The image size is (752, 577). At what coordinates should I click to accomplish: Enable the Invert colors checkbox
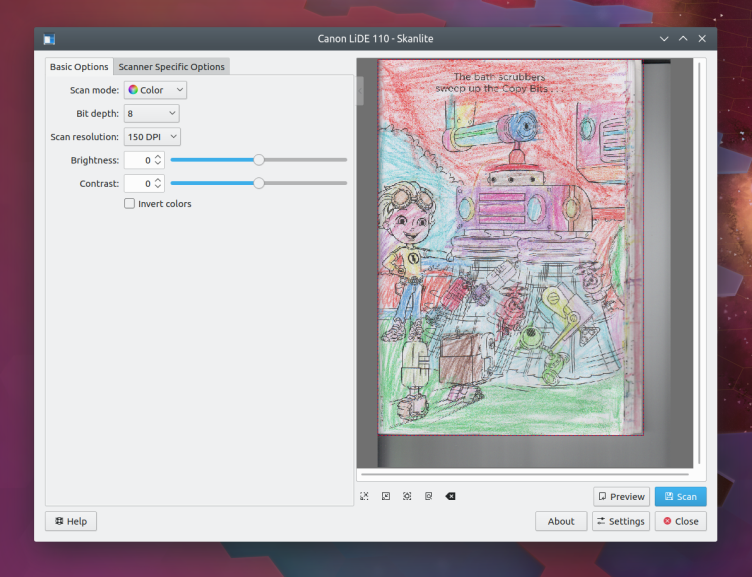tap(130, 204)
